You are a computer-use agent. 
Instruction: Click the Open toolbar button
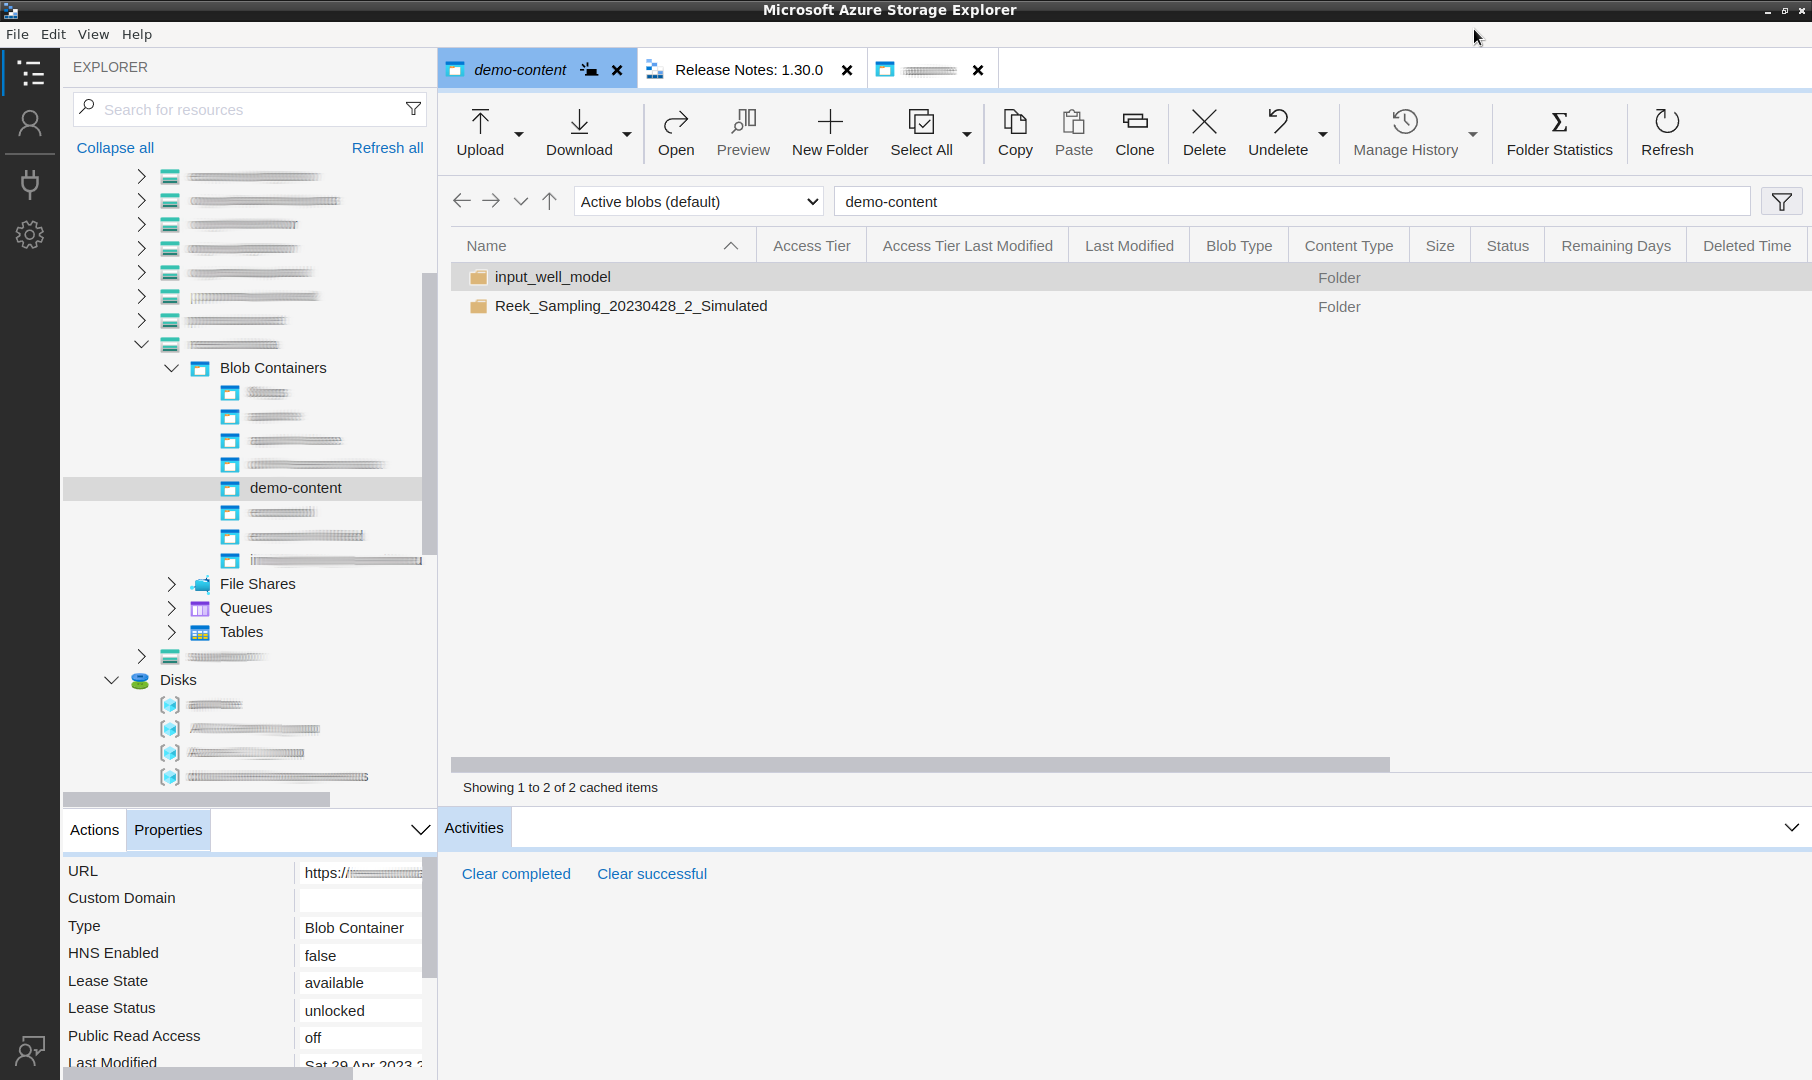676,133
